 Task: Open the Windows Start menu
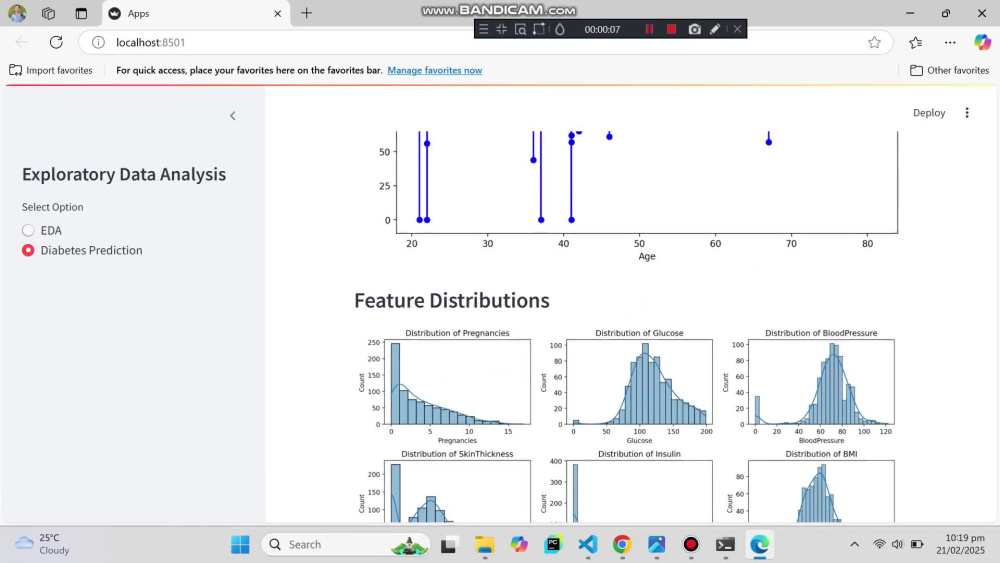coord(240,545)
